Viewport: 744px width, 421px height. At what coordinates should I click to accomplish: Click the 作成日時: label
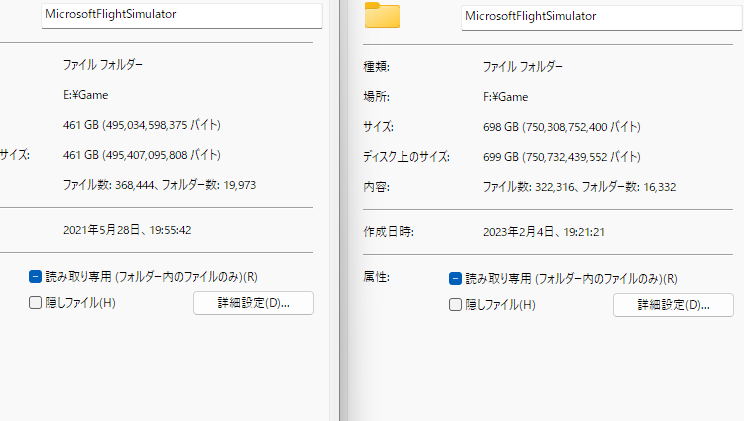tap(388, 232)
